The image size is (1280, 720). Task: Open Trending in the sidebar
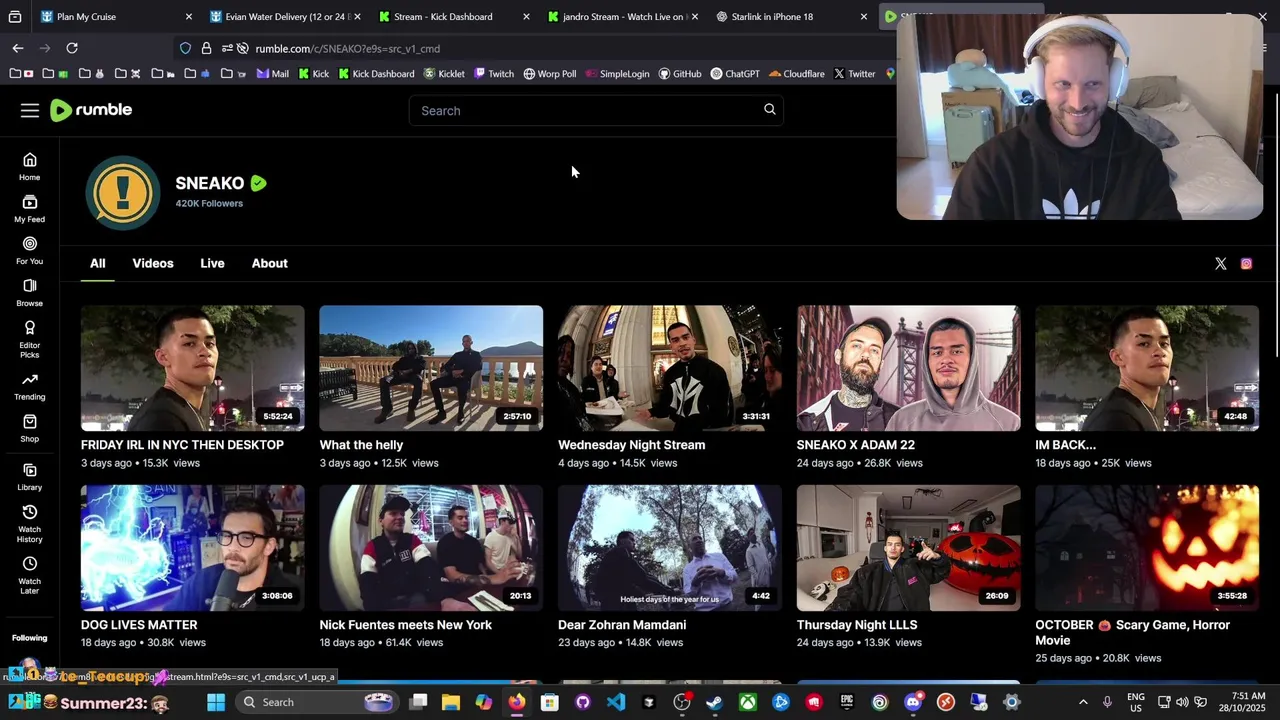pos(30,387)
